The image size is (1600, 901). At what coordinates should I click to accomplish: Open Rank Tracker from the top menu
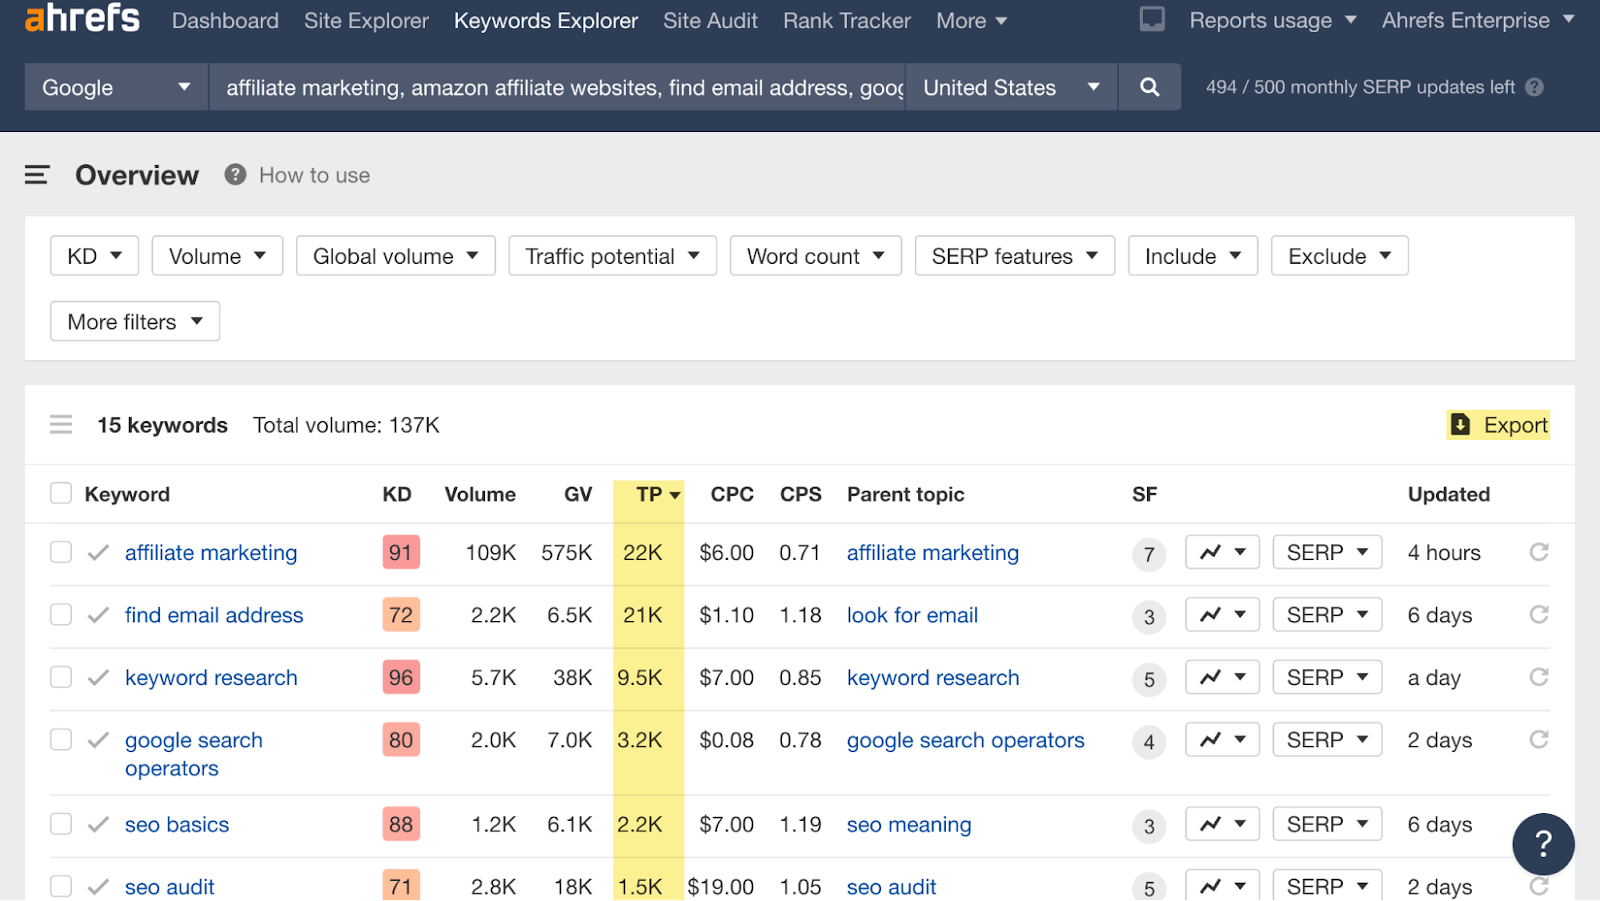tap(846, 20)
